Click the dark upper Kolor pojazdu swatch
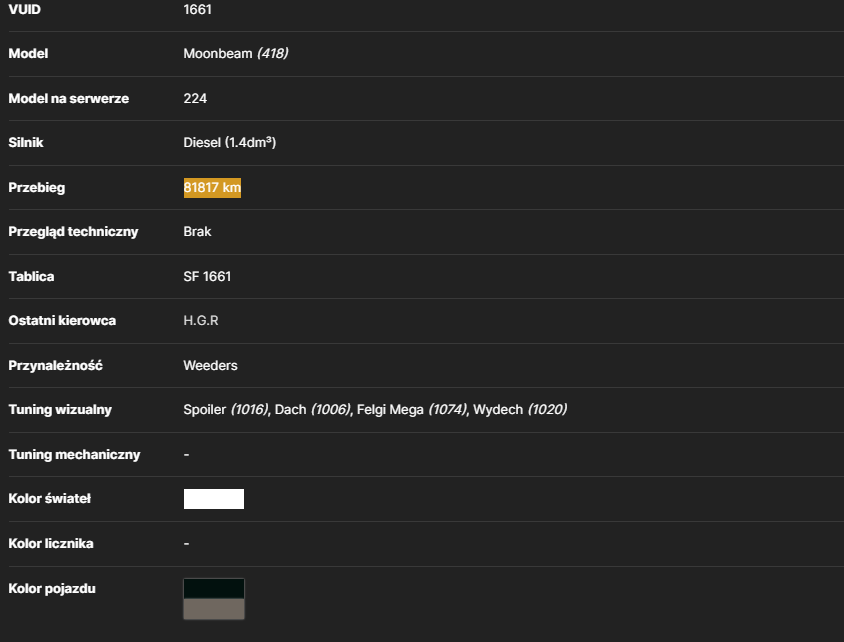 click(214, 588)
